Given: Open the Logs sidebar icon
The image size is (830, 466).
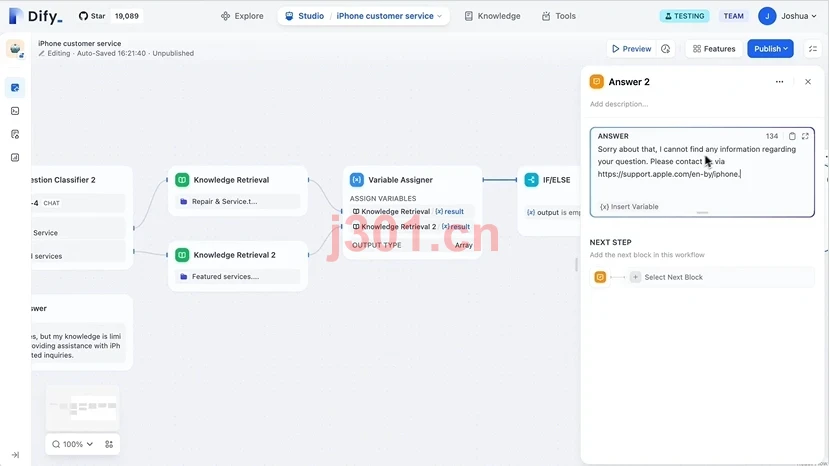Looking at the screenshot, I should (15, 134).
